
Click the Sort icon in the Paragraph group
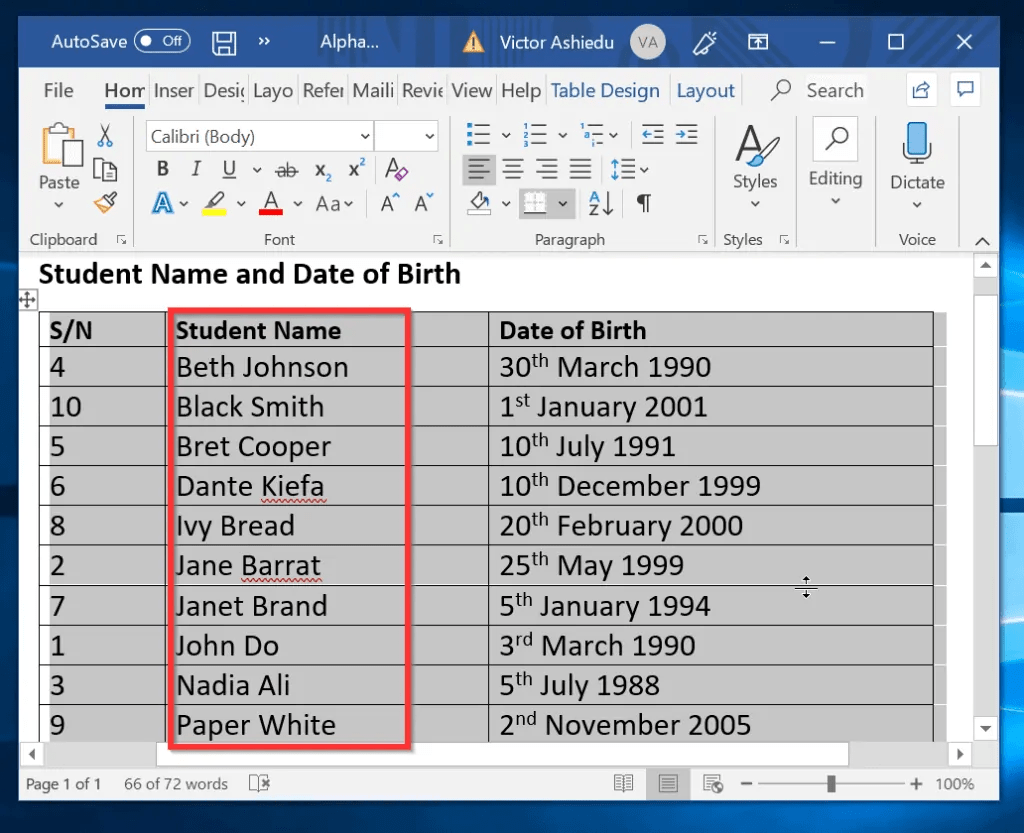[x=600, y=203]
